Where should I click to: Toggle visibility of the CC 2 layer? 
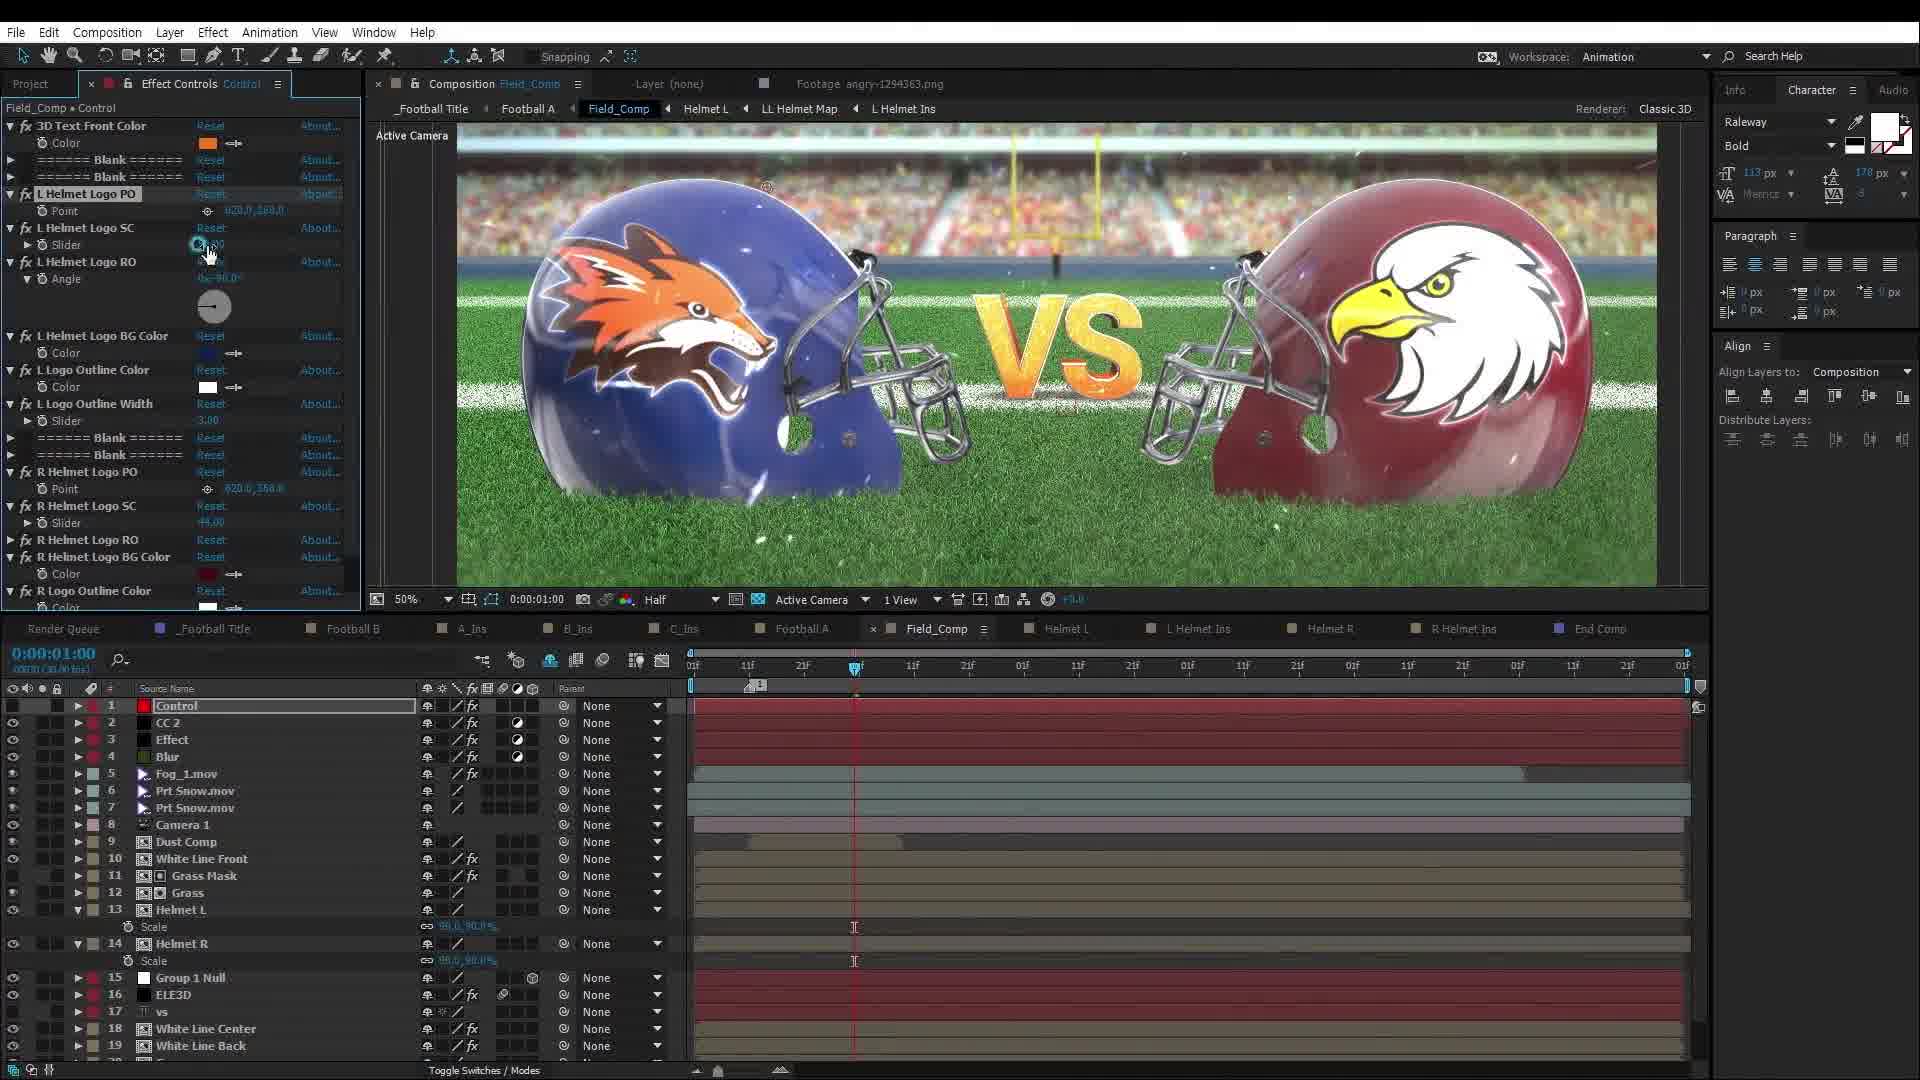coord(12,723)
